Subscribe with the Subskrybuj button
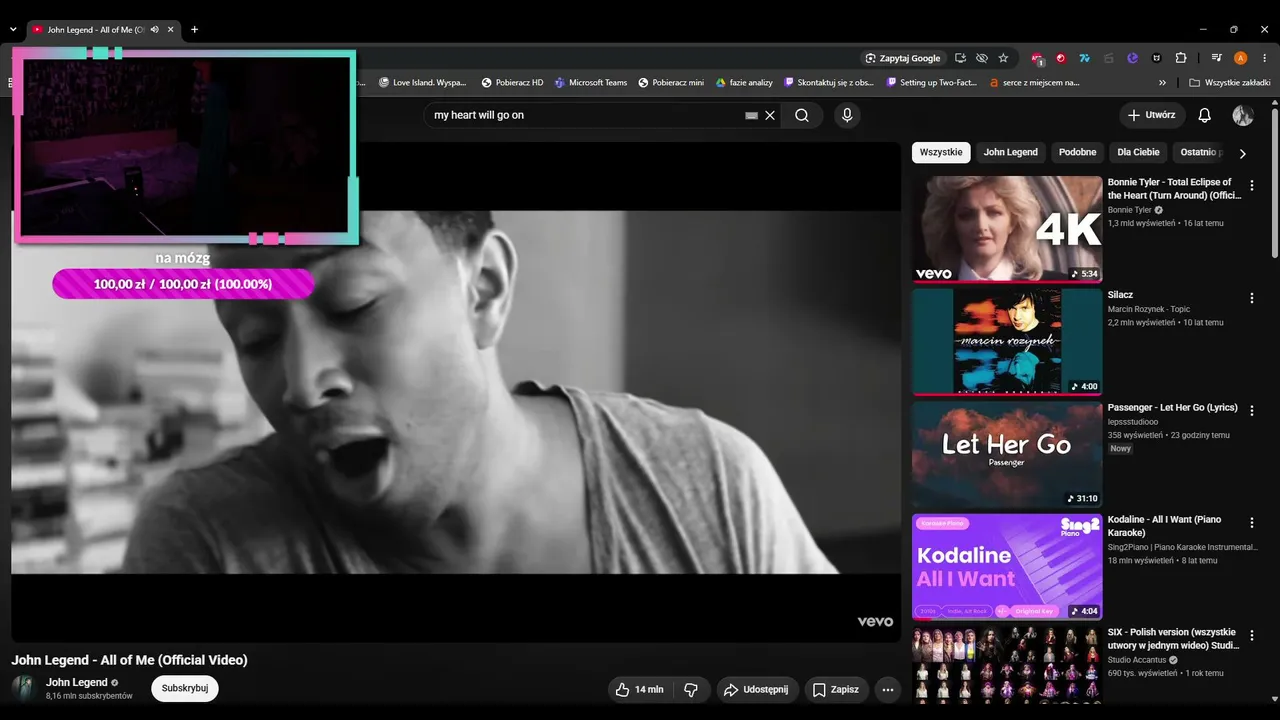The height and width of the screenshot is (720, 1280). (x=185, y=688)
